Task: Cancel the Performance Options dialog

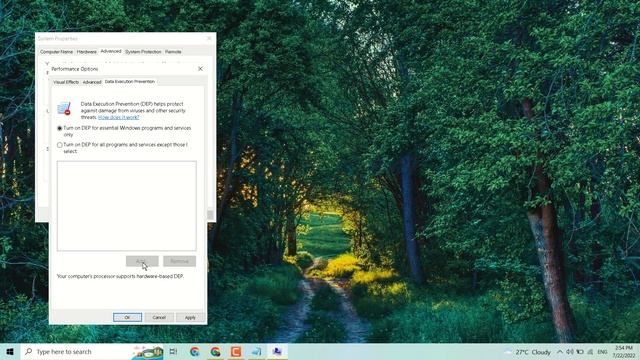Action: [159, 318]
